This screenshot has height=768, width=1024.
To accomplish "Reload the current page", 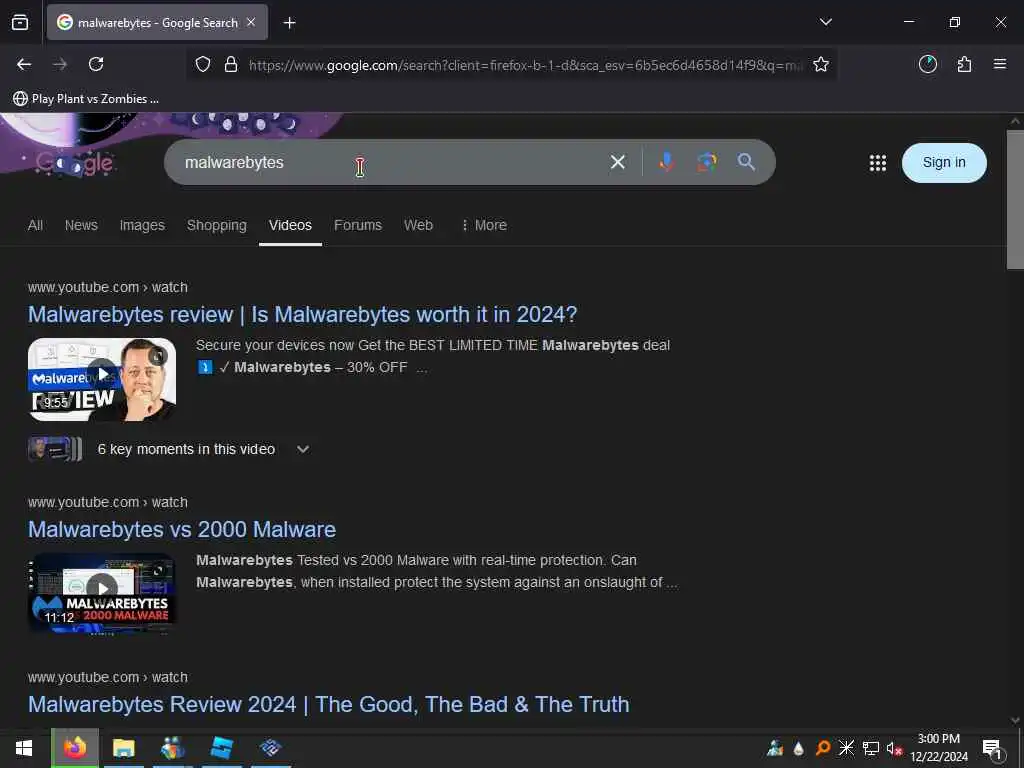I will [96, 64].
